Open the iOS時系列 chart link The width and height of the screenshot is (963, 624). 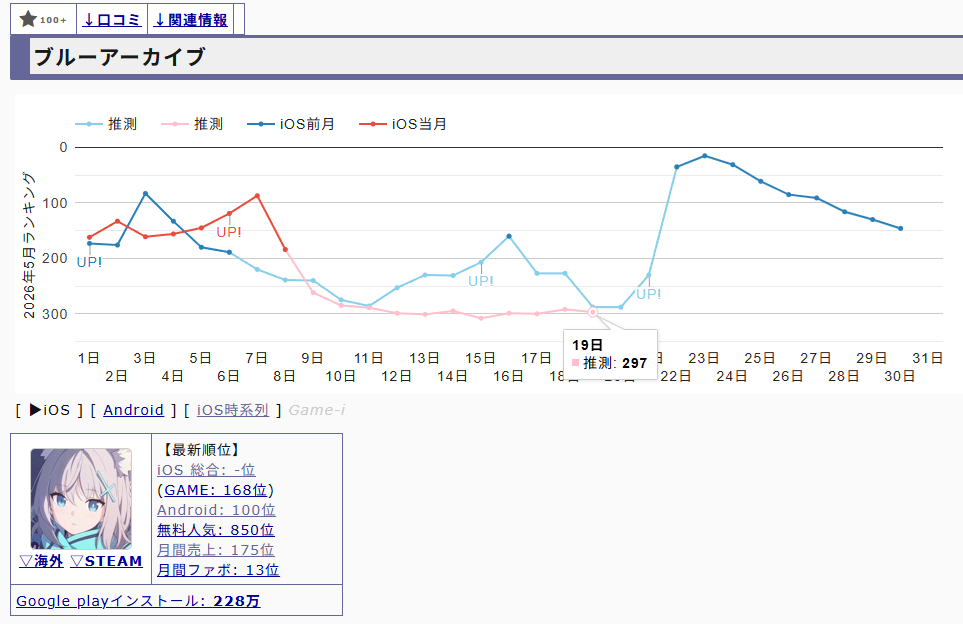click(233, 410)
